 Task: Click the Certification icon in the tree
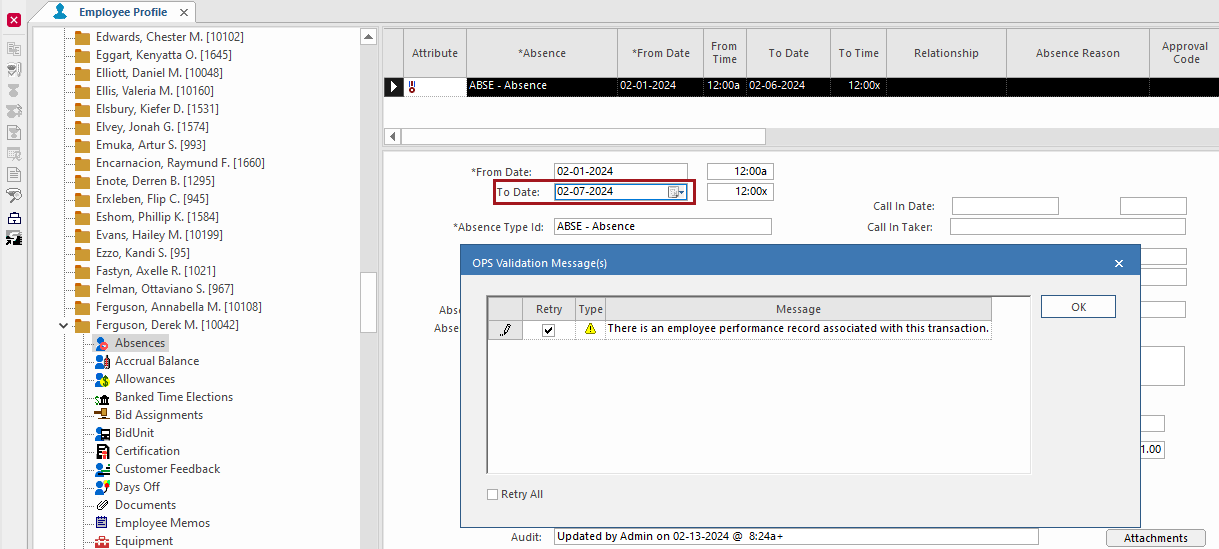(x=102, y=451)
